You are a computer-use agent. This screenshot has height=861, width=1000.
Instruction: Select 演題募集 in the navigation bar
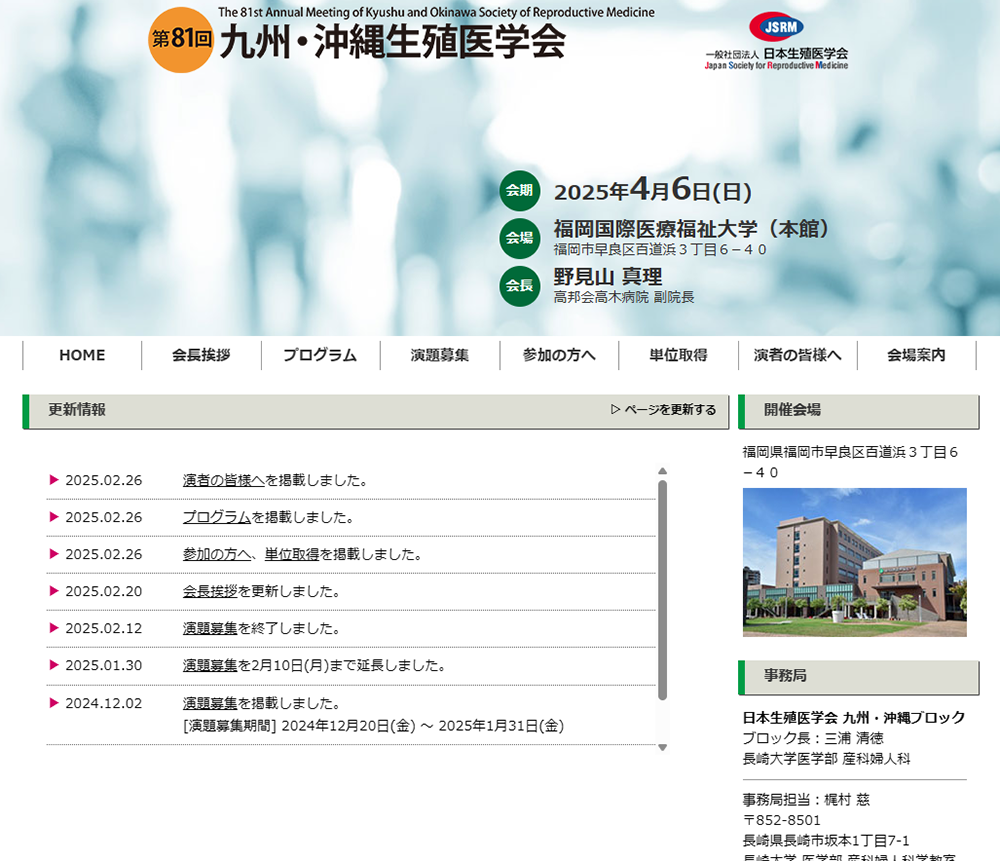[x=439, y=355]
